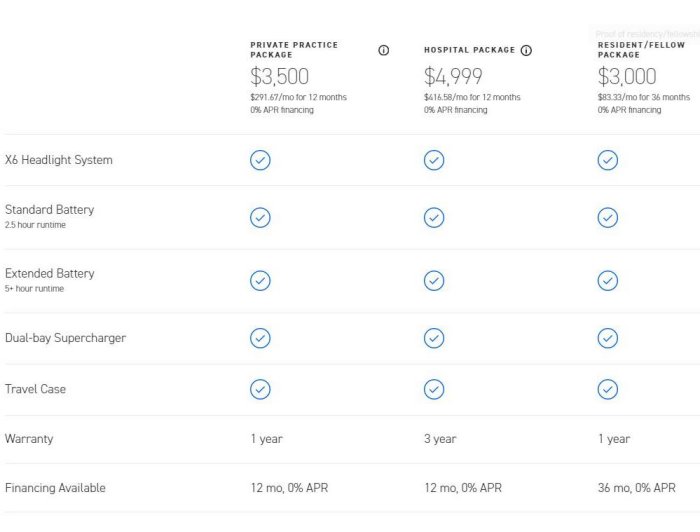Viewport: 700px width, 532px height.
Task: Click Travel Case checkmark under Private Practice
Action: click(x=260, y=389)
